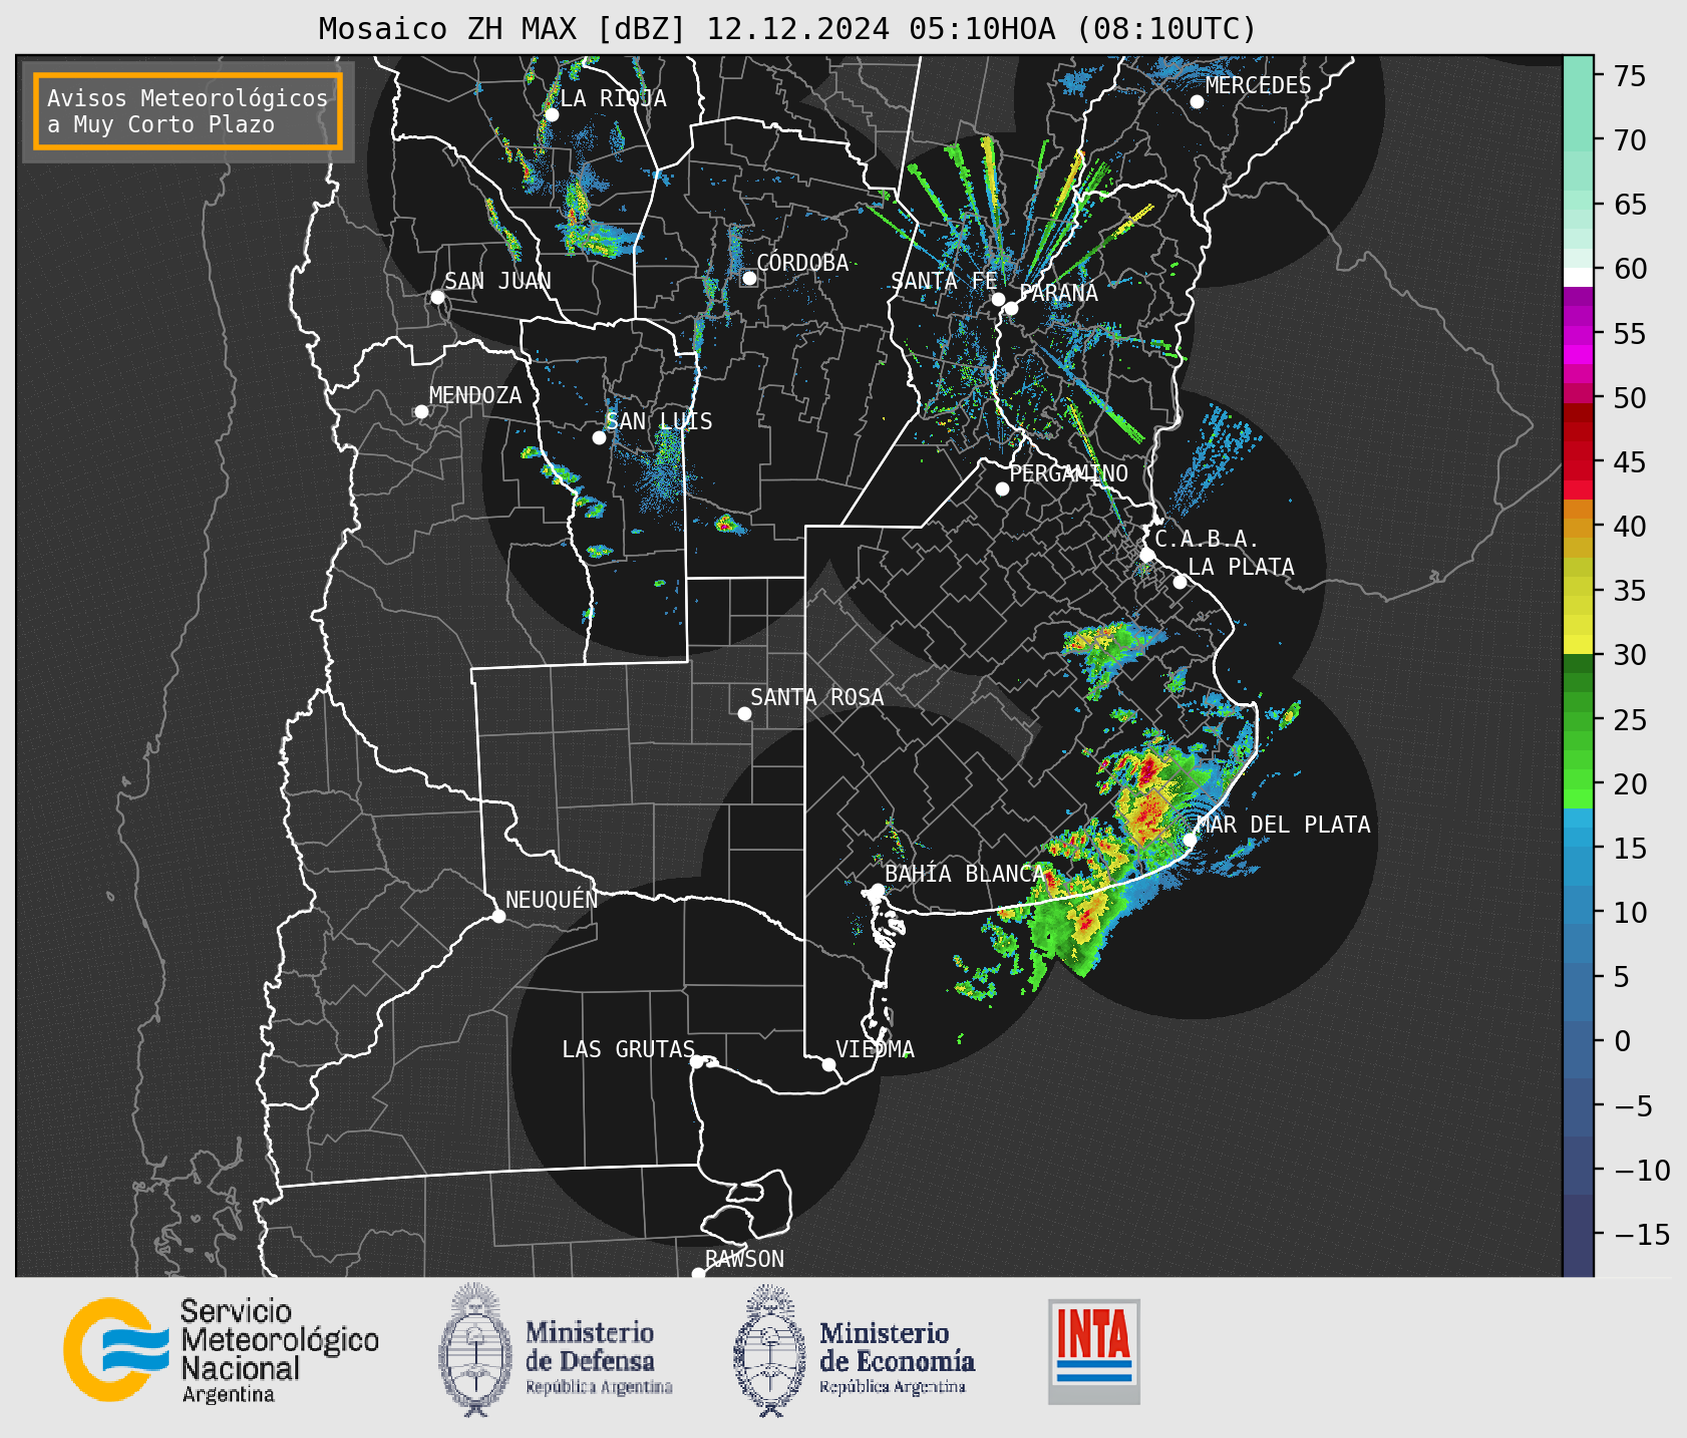Click the SAN LUIS city label
This screenshot has width=1687, height=1438.
(659, 422)
